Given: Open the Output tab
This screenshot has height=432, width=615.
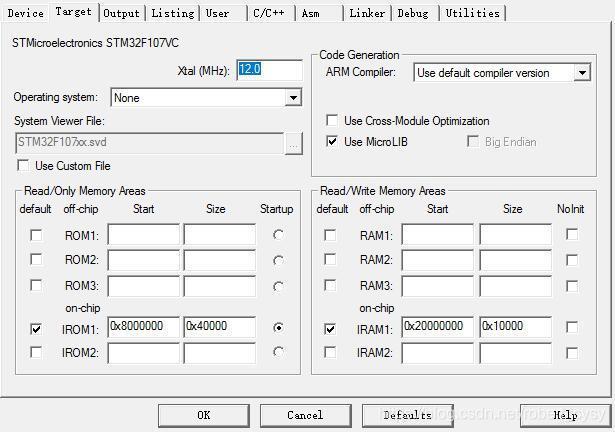Looking at the screenshot, I should click(122, 13).
